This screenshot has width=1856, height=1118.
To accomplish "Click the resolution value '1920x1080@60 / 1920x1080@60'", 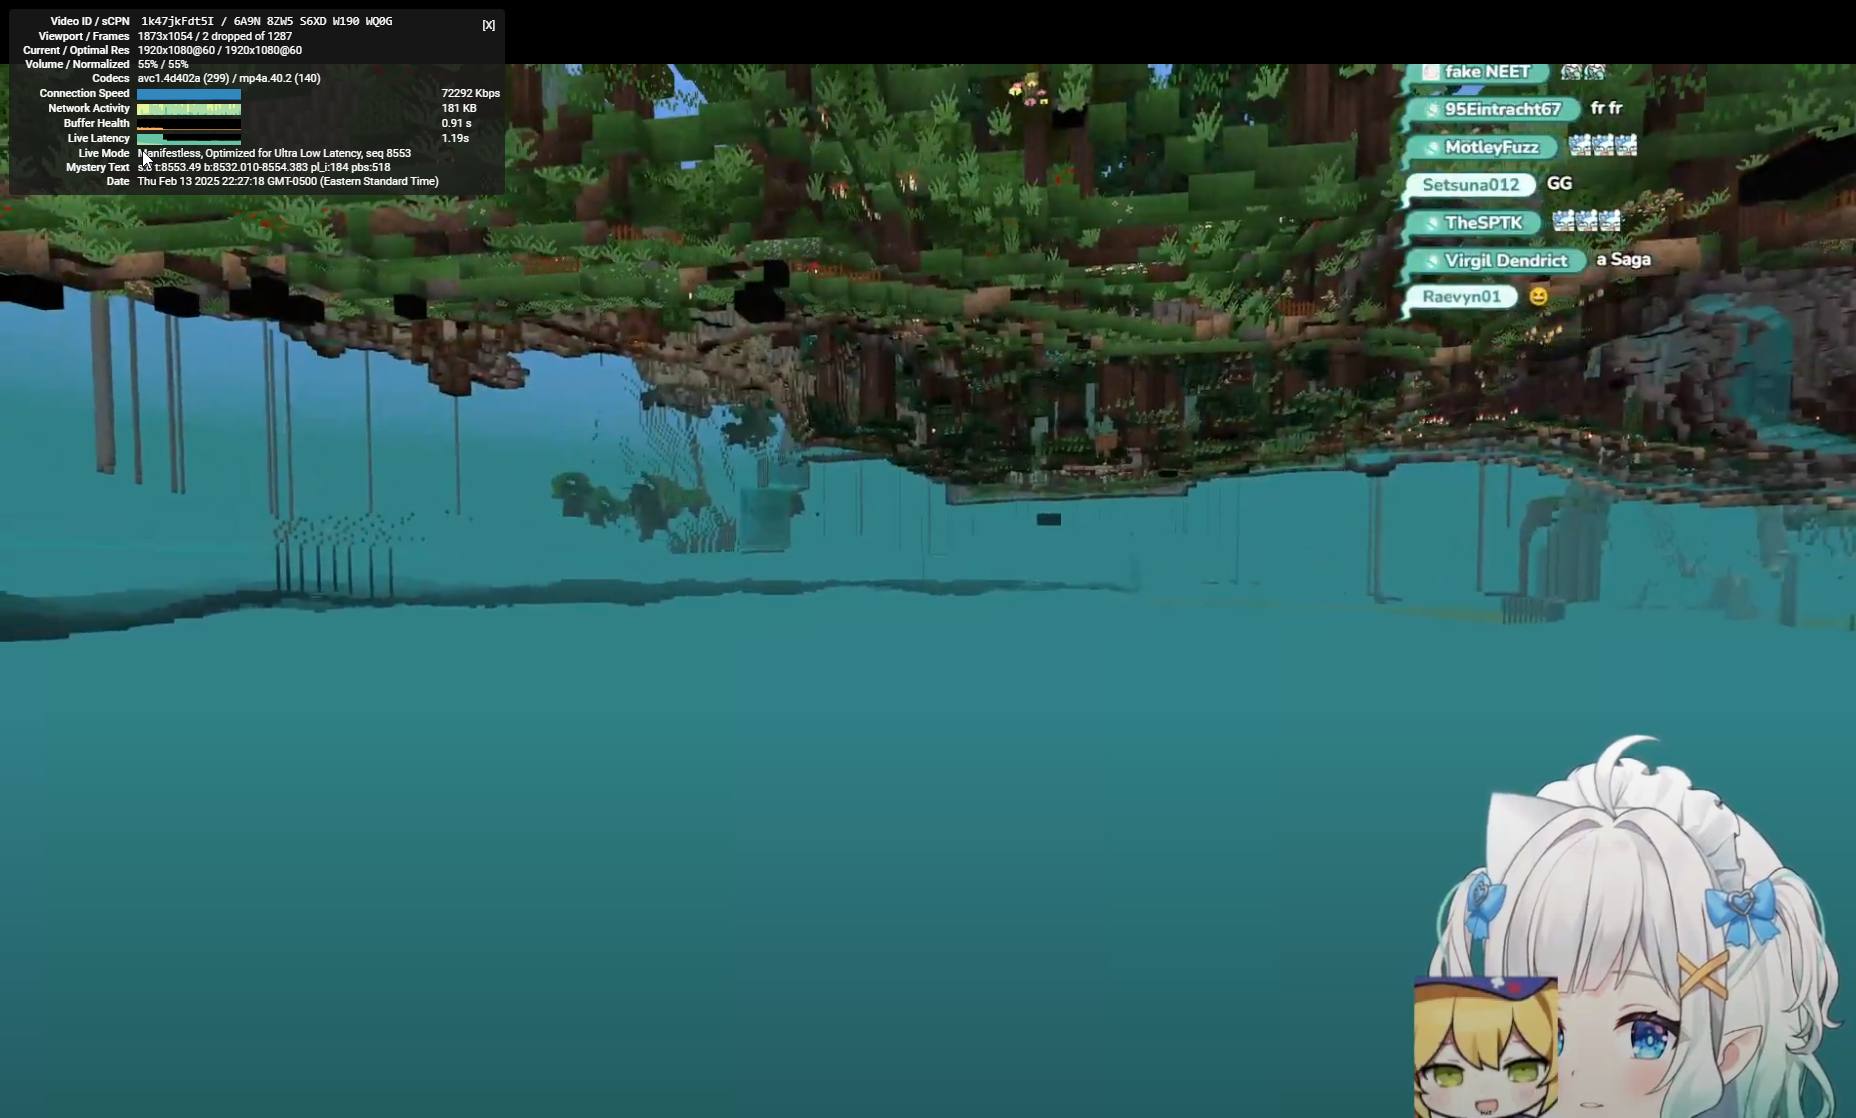I will (x=220, y=50).
